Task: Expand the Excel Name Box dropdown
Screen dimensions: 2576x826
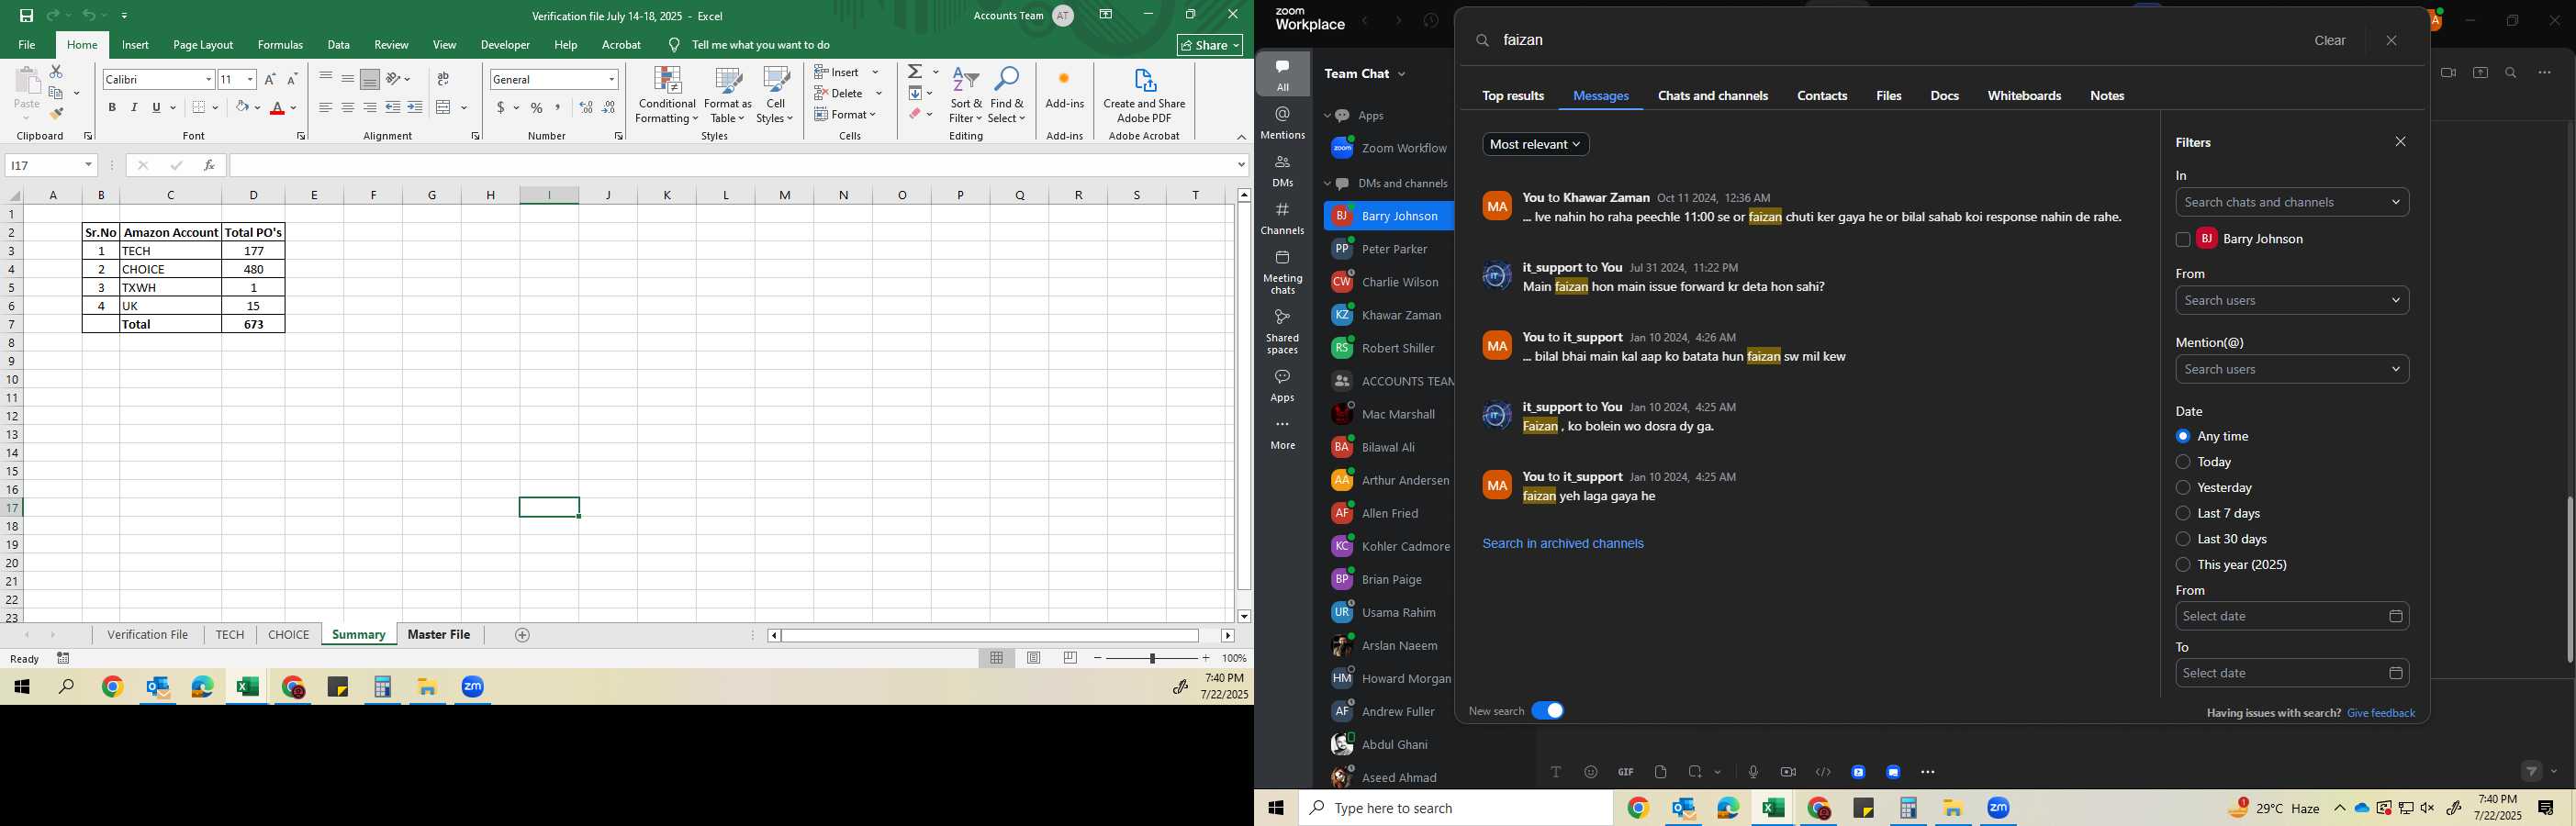Action: coord(88,165)
